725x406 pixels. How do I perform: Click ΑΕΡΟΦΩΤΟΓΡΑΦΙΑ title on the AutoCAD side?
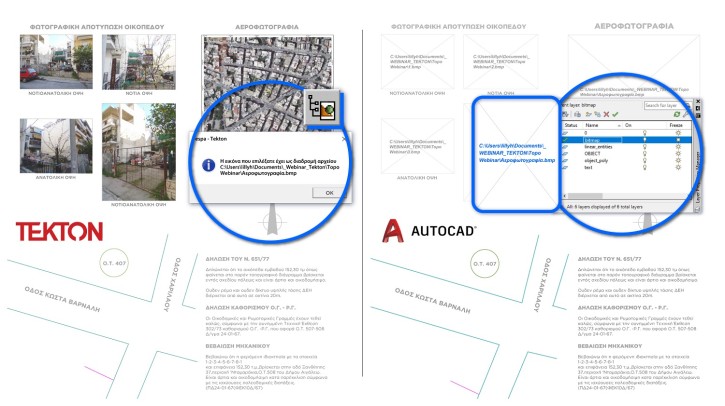pyautogui.click(x=634, y=26)
